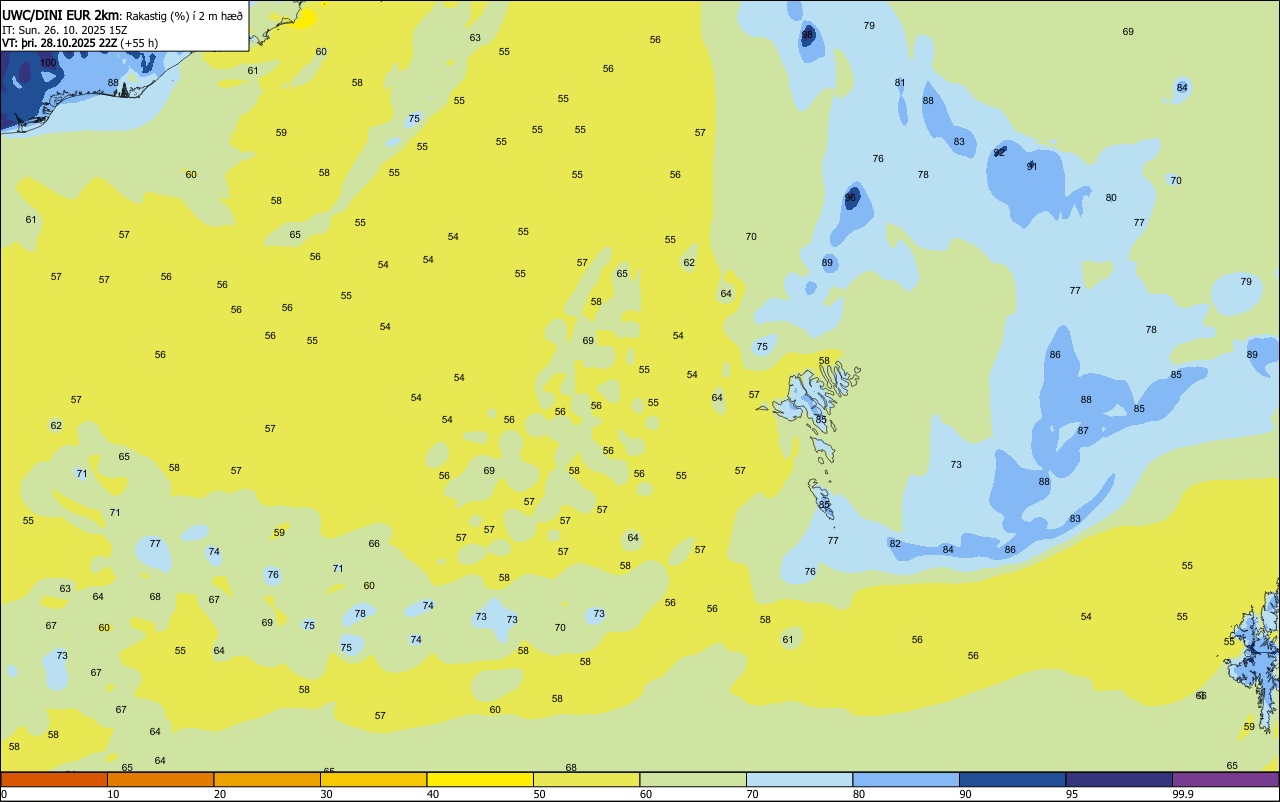
Task: Select the 60–70 light green legend swatch
Action: [x=693, y=779]
